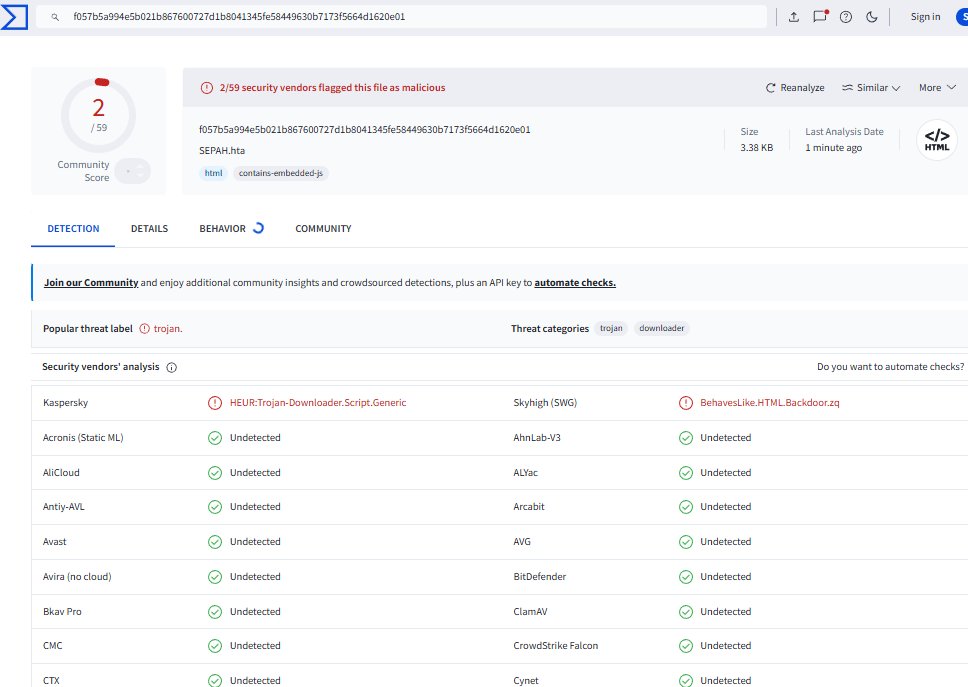Expand the Similar dropdown
The height and width of the screenshot is (687, 968).
click(x=871, y=88)
